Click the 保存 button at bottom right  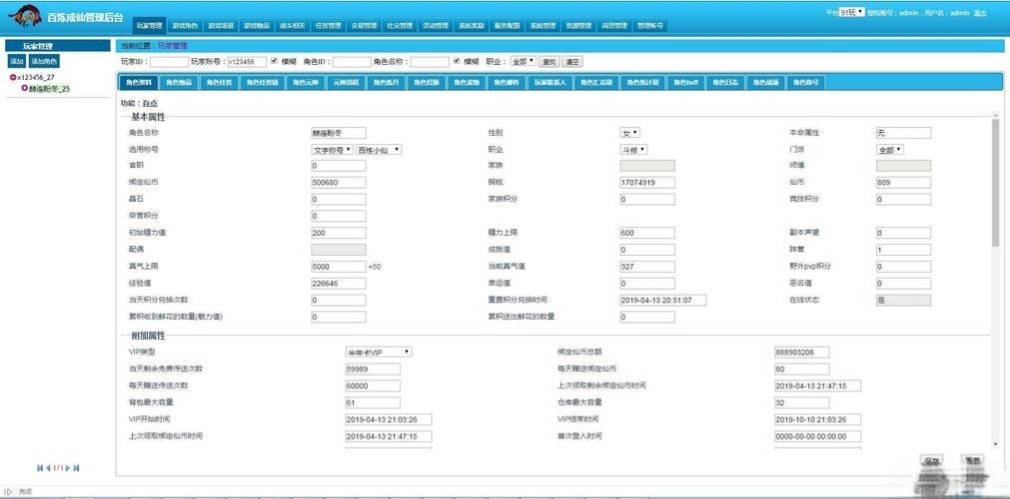(x=933, y=461)
